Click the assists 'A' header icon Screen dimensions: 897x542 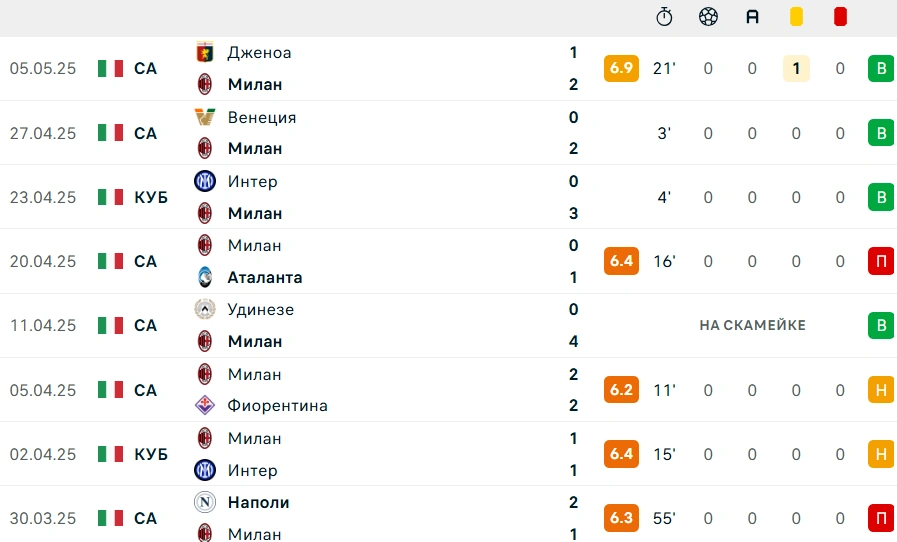752,17
